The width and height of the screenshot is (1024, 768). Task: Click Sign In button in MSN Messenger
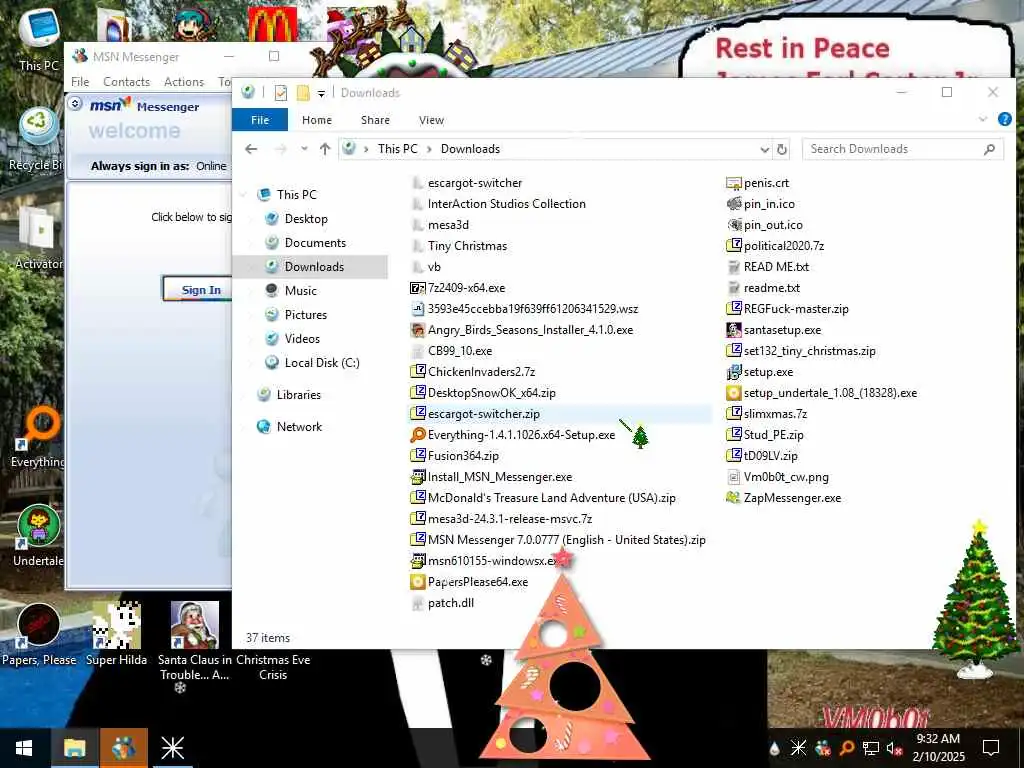pos(198,289)
